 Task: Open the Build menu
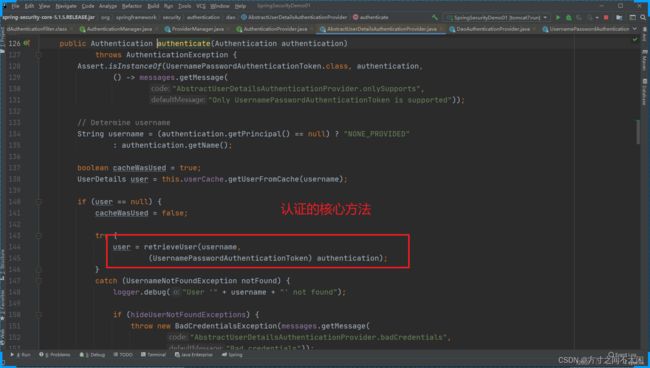click(153, 6)
